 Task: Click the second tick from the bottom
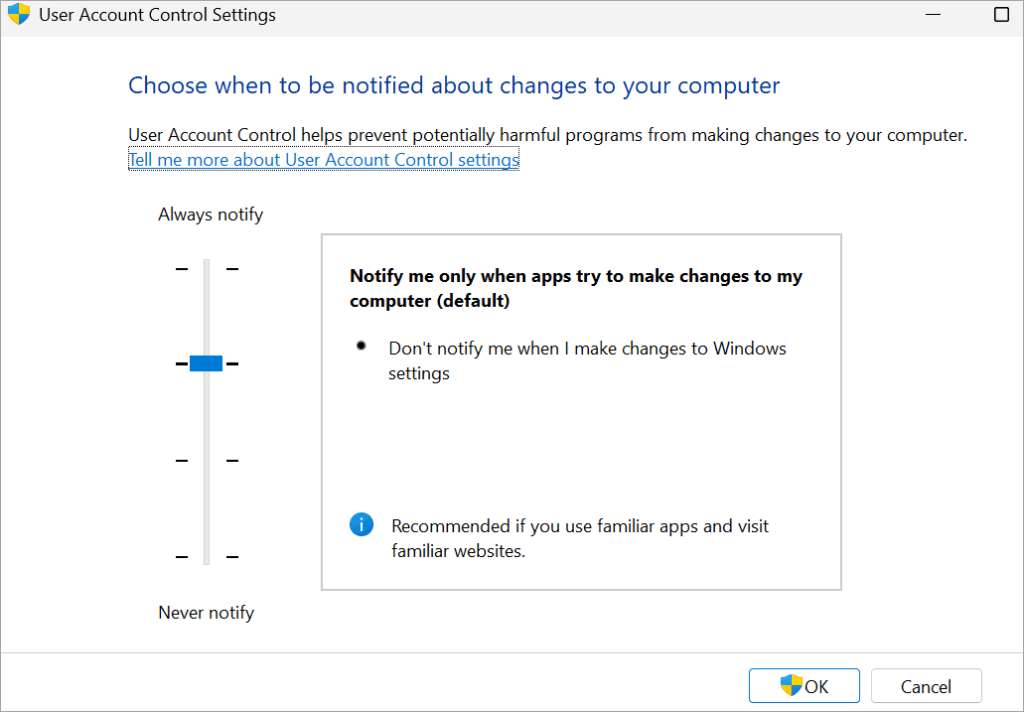click(205, 460)
